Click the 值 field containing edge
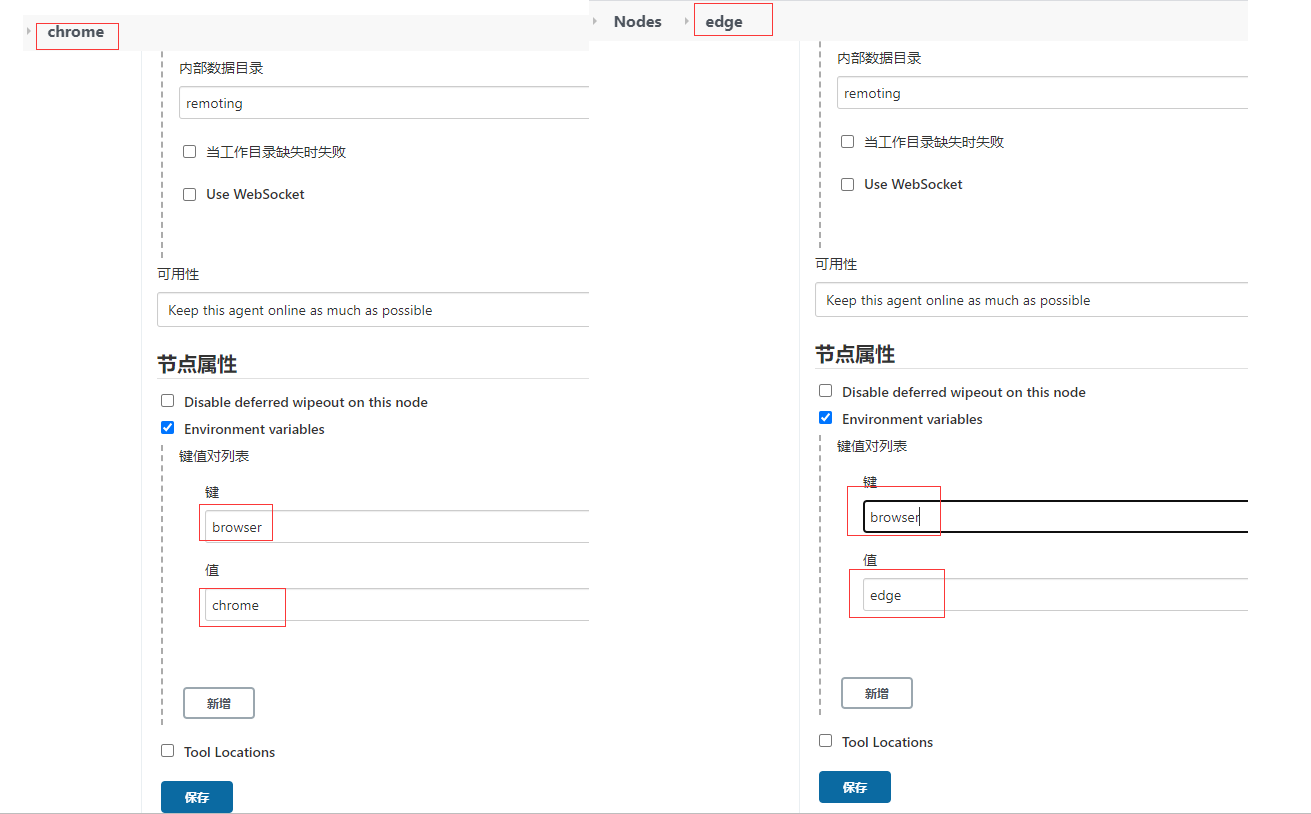 click(x=1050, y=595)
